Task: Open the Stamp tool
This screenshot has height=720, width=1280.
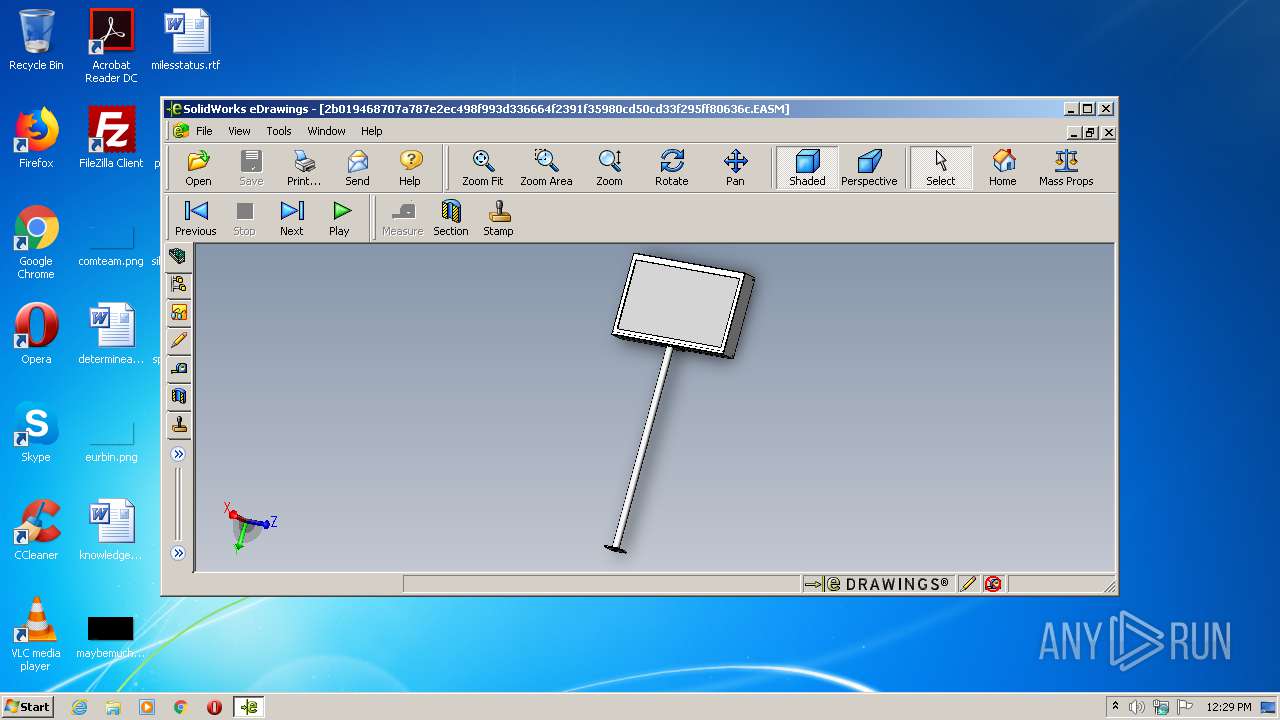Action: [x=498, y=217]
